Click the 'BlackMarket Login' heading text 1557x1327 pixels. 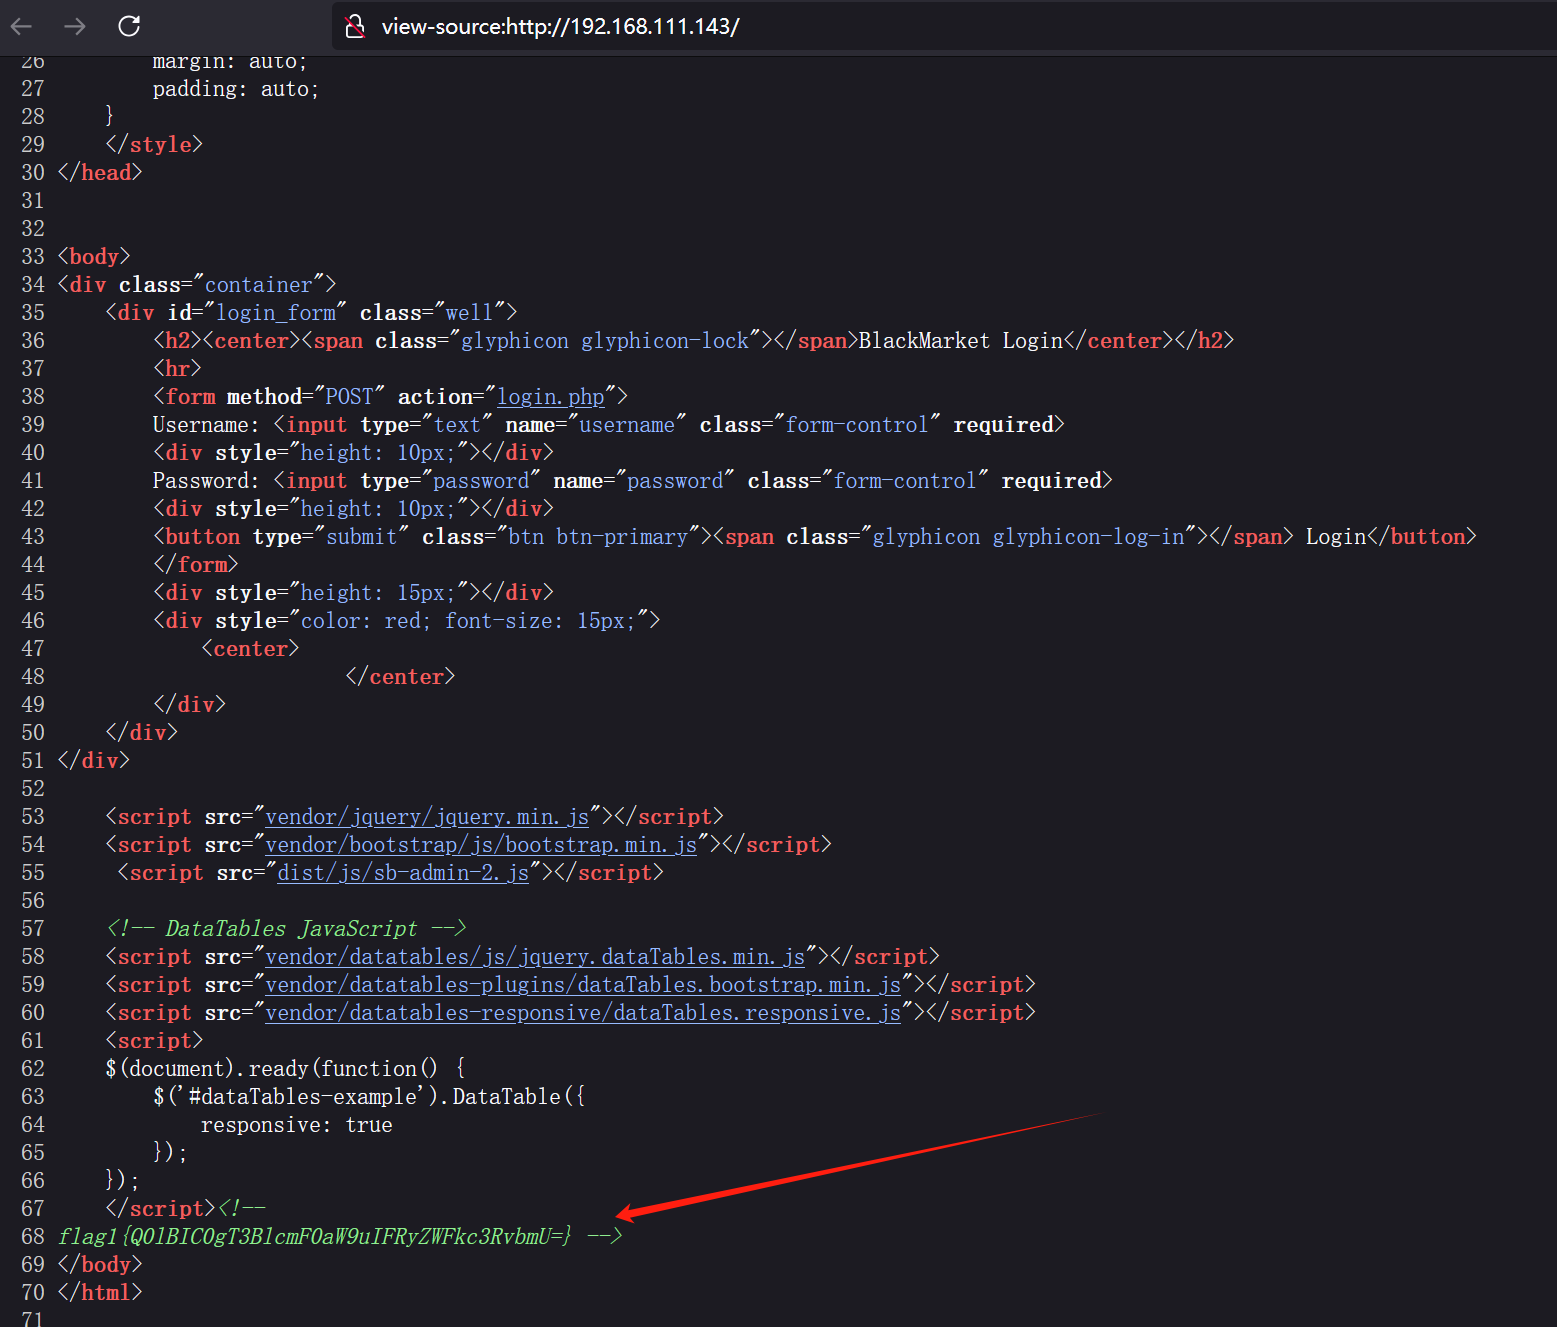[960, 341]
